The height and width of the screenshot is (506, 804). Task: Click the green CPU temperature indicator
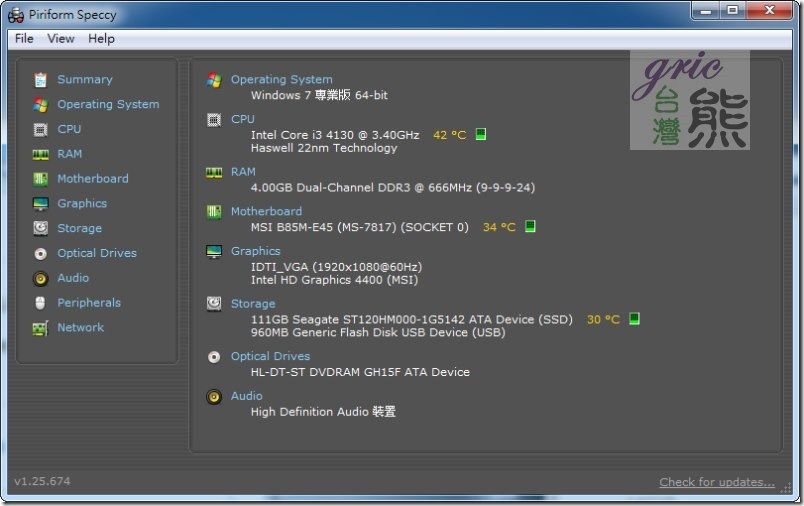tap(480, 134)
